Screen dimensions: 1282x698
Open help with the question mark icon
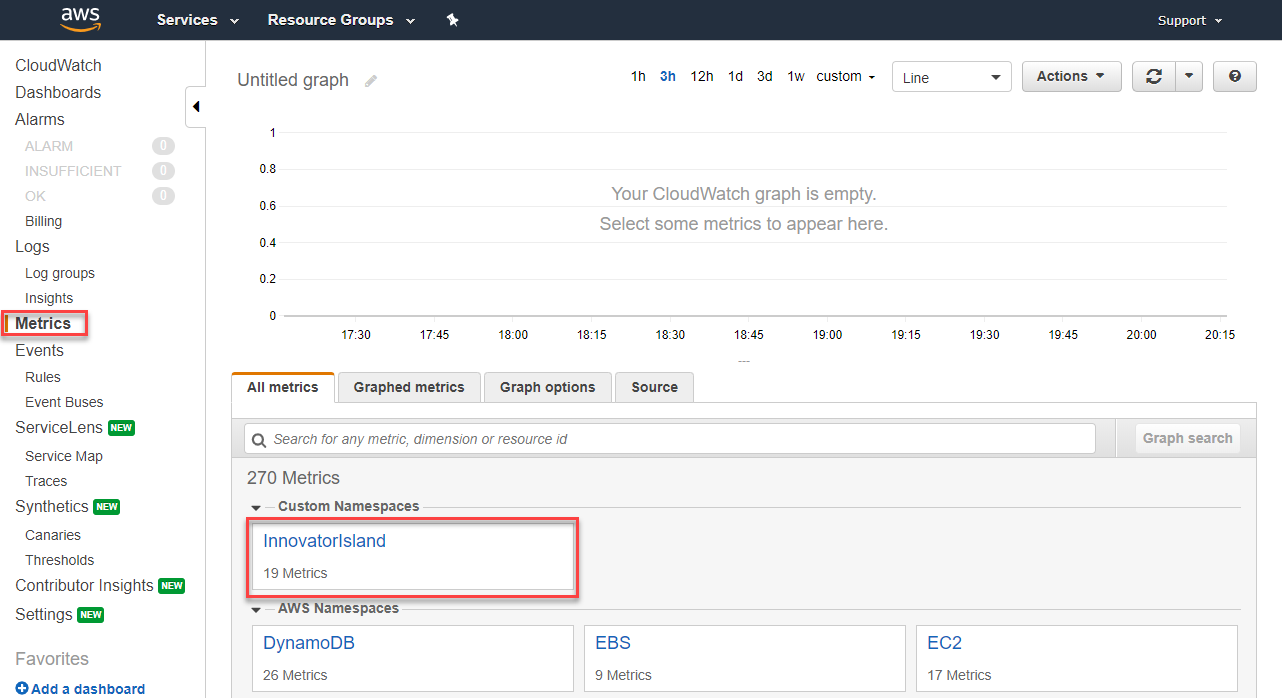click(1235, 77)
